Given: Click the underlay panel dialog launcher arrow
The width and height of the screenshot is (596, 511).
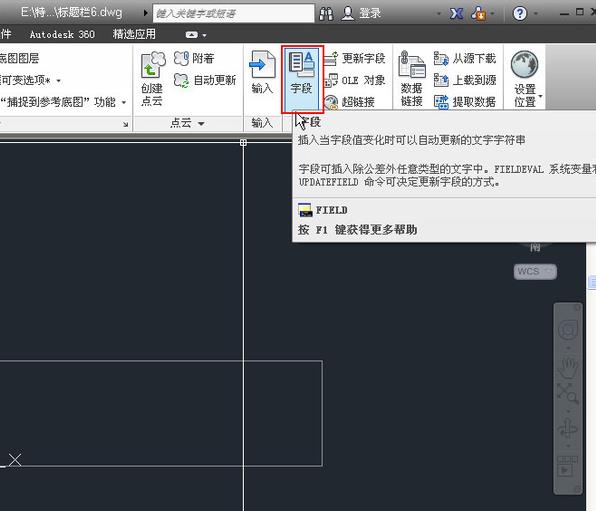Looking at the screenshot, I should coord(125,124).
